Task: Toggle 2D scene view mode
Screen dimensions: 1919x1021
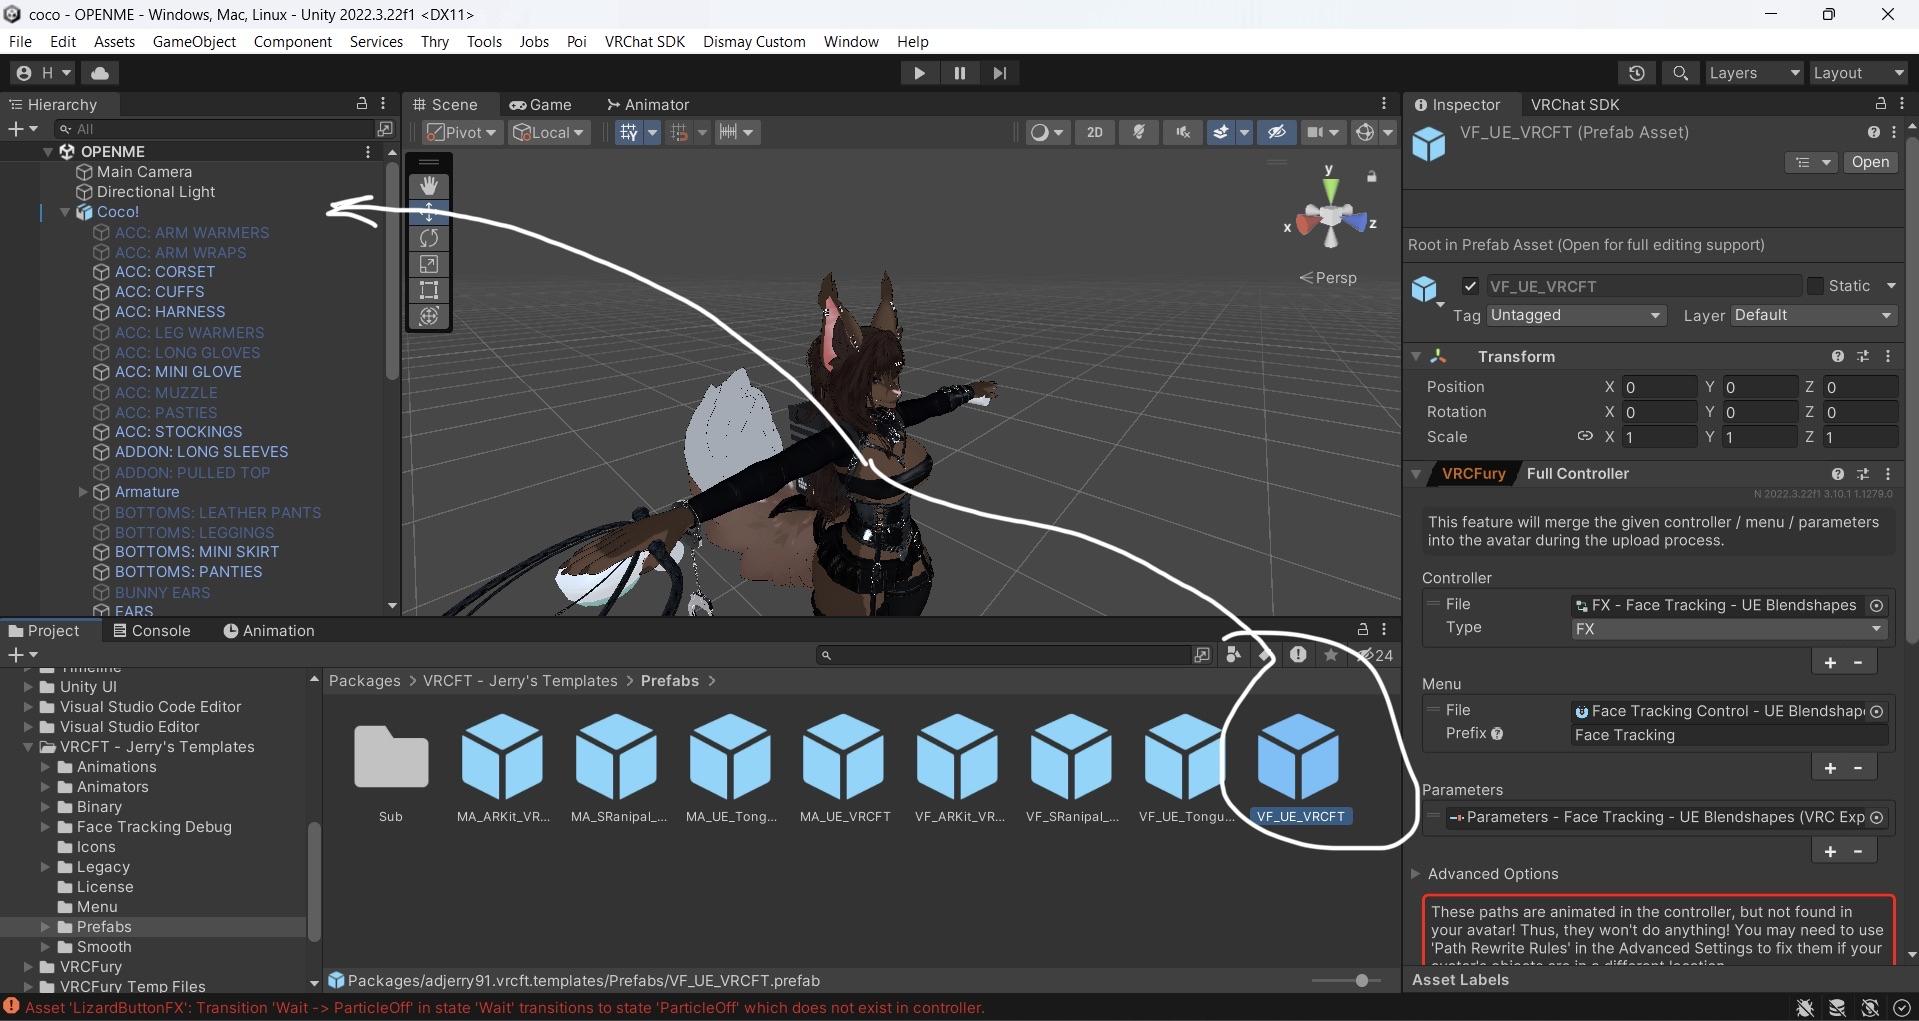Action: pos(1095,132)
